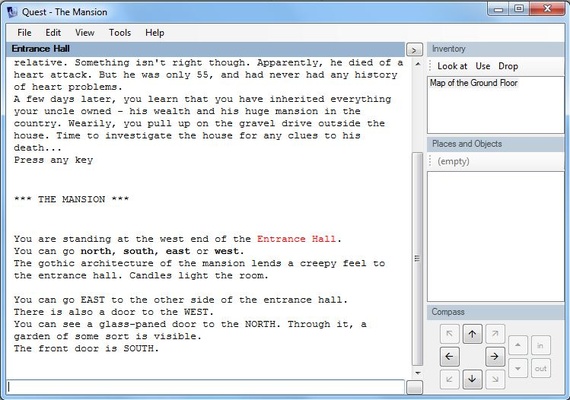Click Drop in Inventory toolbar
This screenshot has height=400, width=570.
[508, 66]
